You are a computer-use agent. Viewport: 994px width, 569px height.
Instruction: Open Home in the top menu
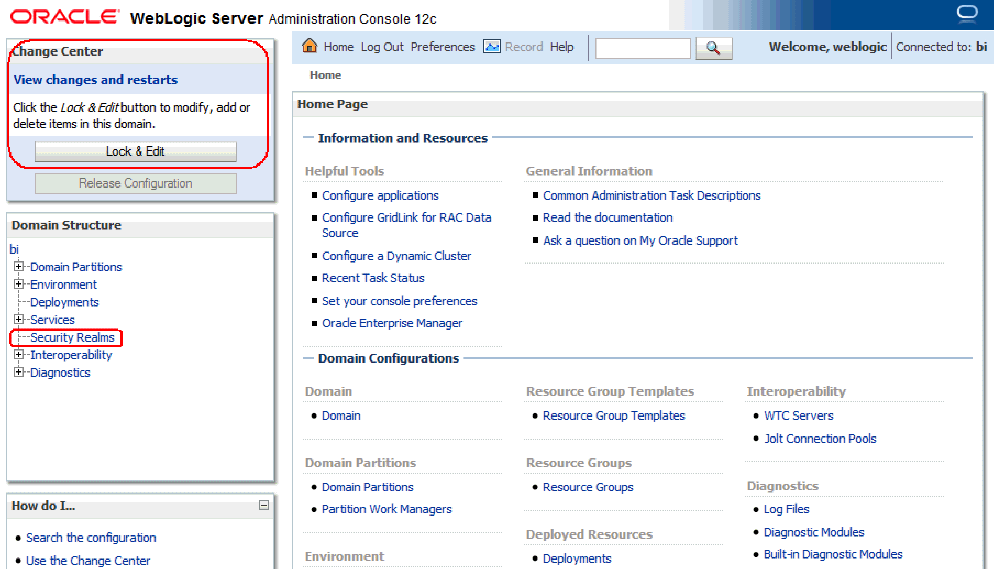point(339,47)
